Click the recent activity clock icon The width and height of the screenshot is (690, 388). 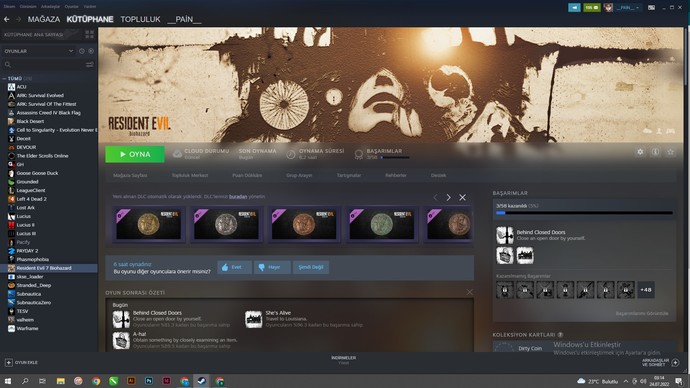[81, 51]
